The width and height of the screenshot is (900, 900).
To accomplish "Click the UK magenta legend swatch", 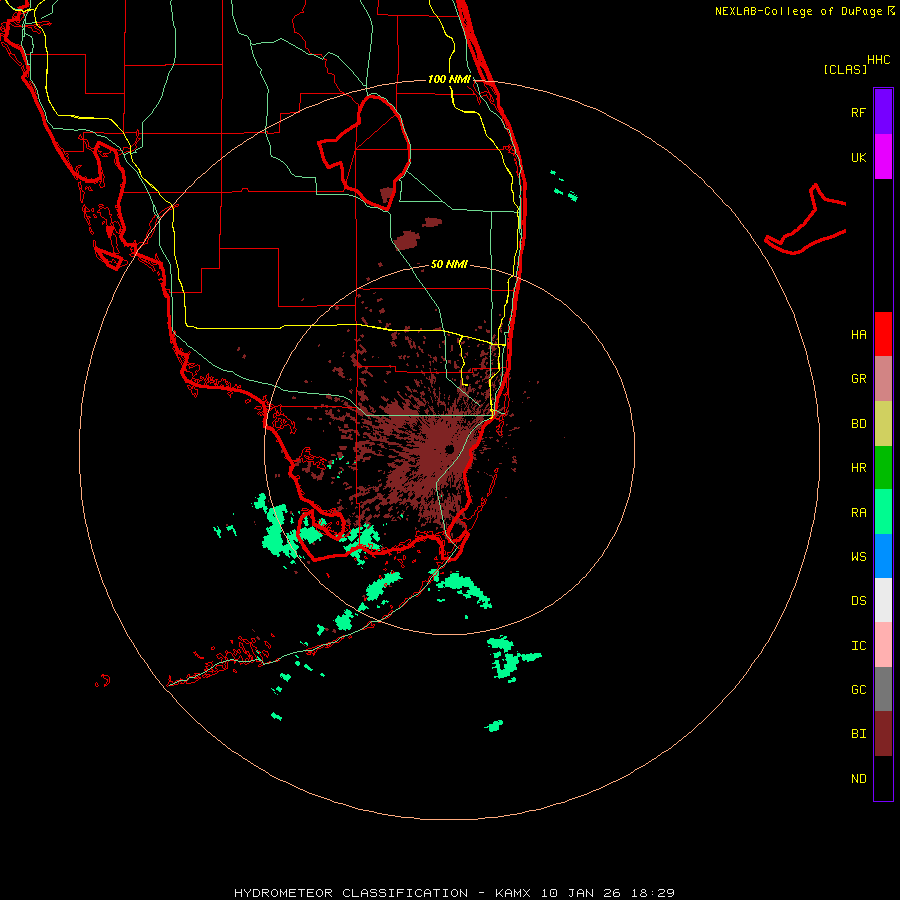I will click(883, 157).
